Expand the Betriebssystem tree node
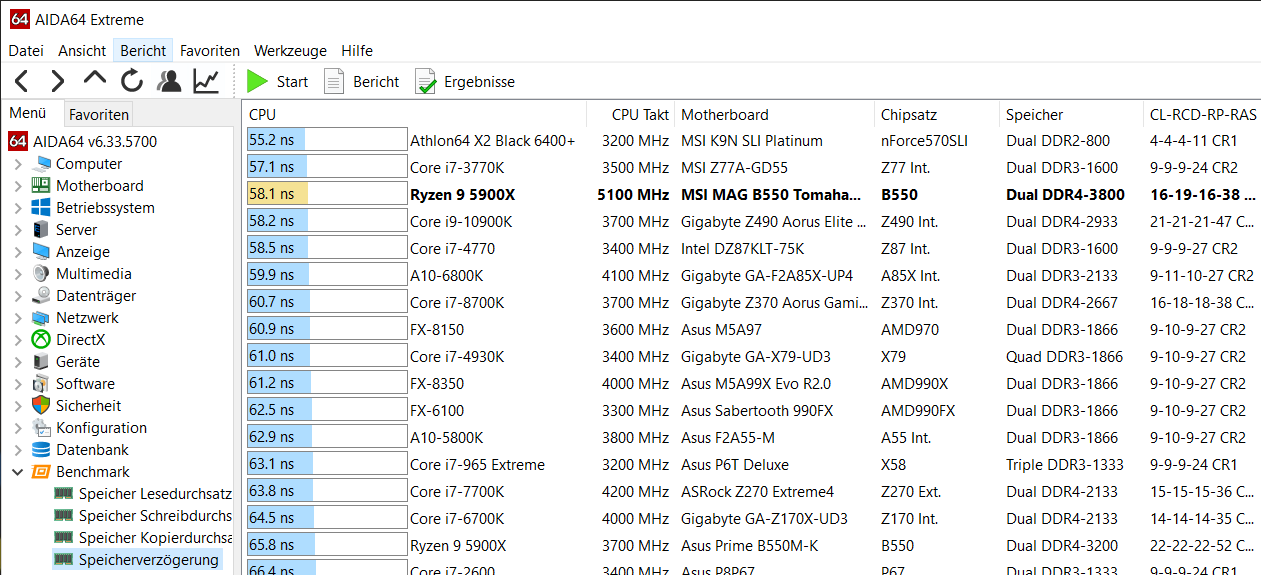The image size is (1261, 575). (x=18, y=208)
